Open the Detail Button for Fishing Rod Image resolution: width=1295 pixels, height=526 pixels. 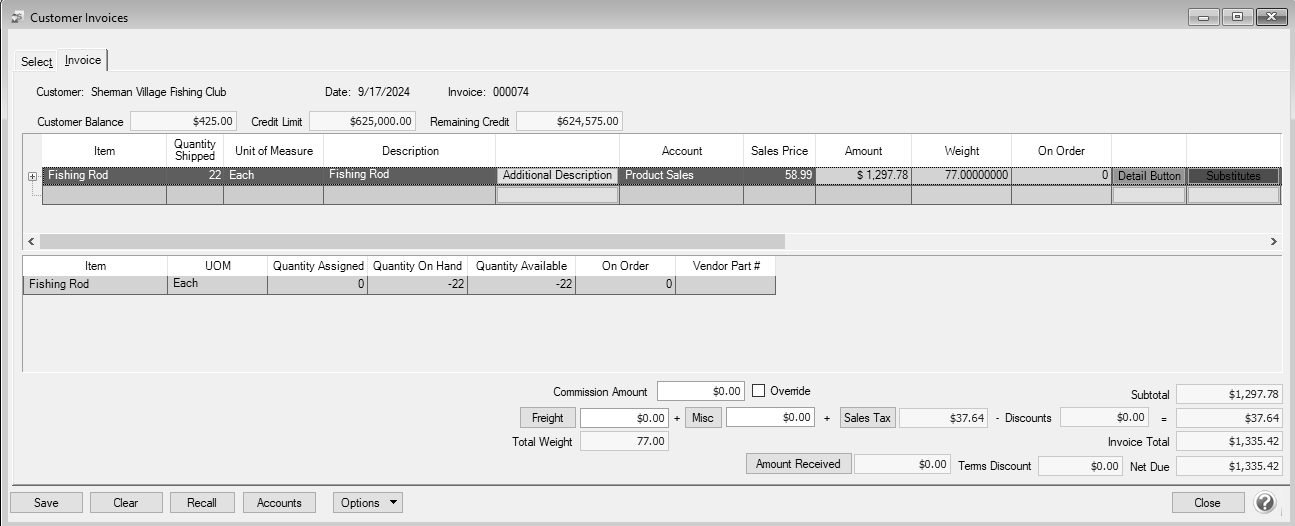click(1149, 176)
